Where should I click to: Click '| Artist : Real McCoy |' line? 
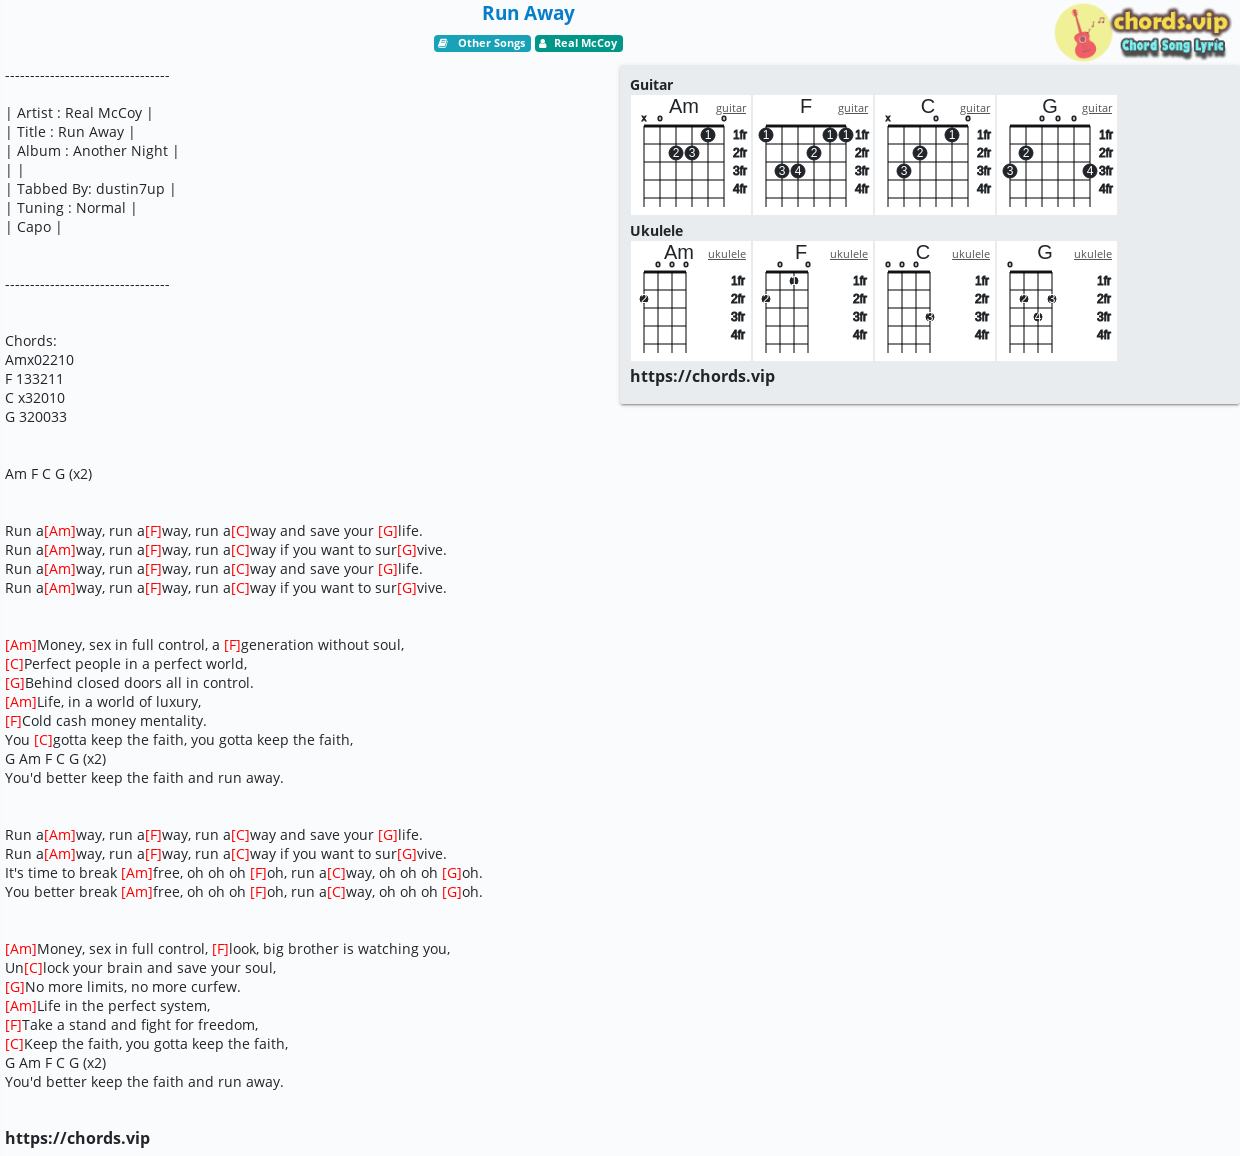tap(79, 113)
